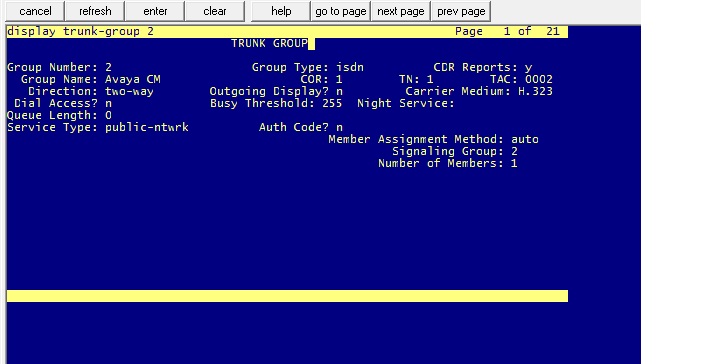Select the Group Number value 2
722x364 pixels.
pos(108,67)
